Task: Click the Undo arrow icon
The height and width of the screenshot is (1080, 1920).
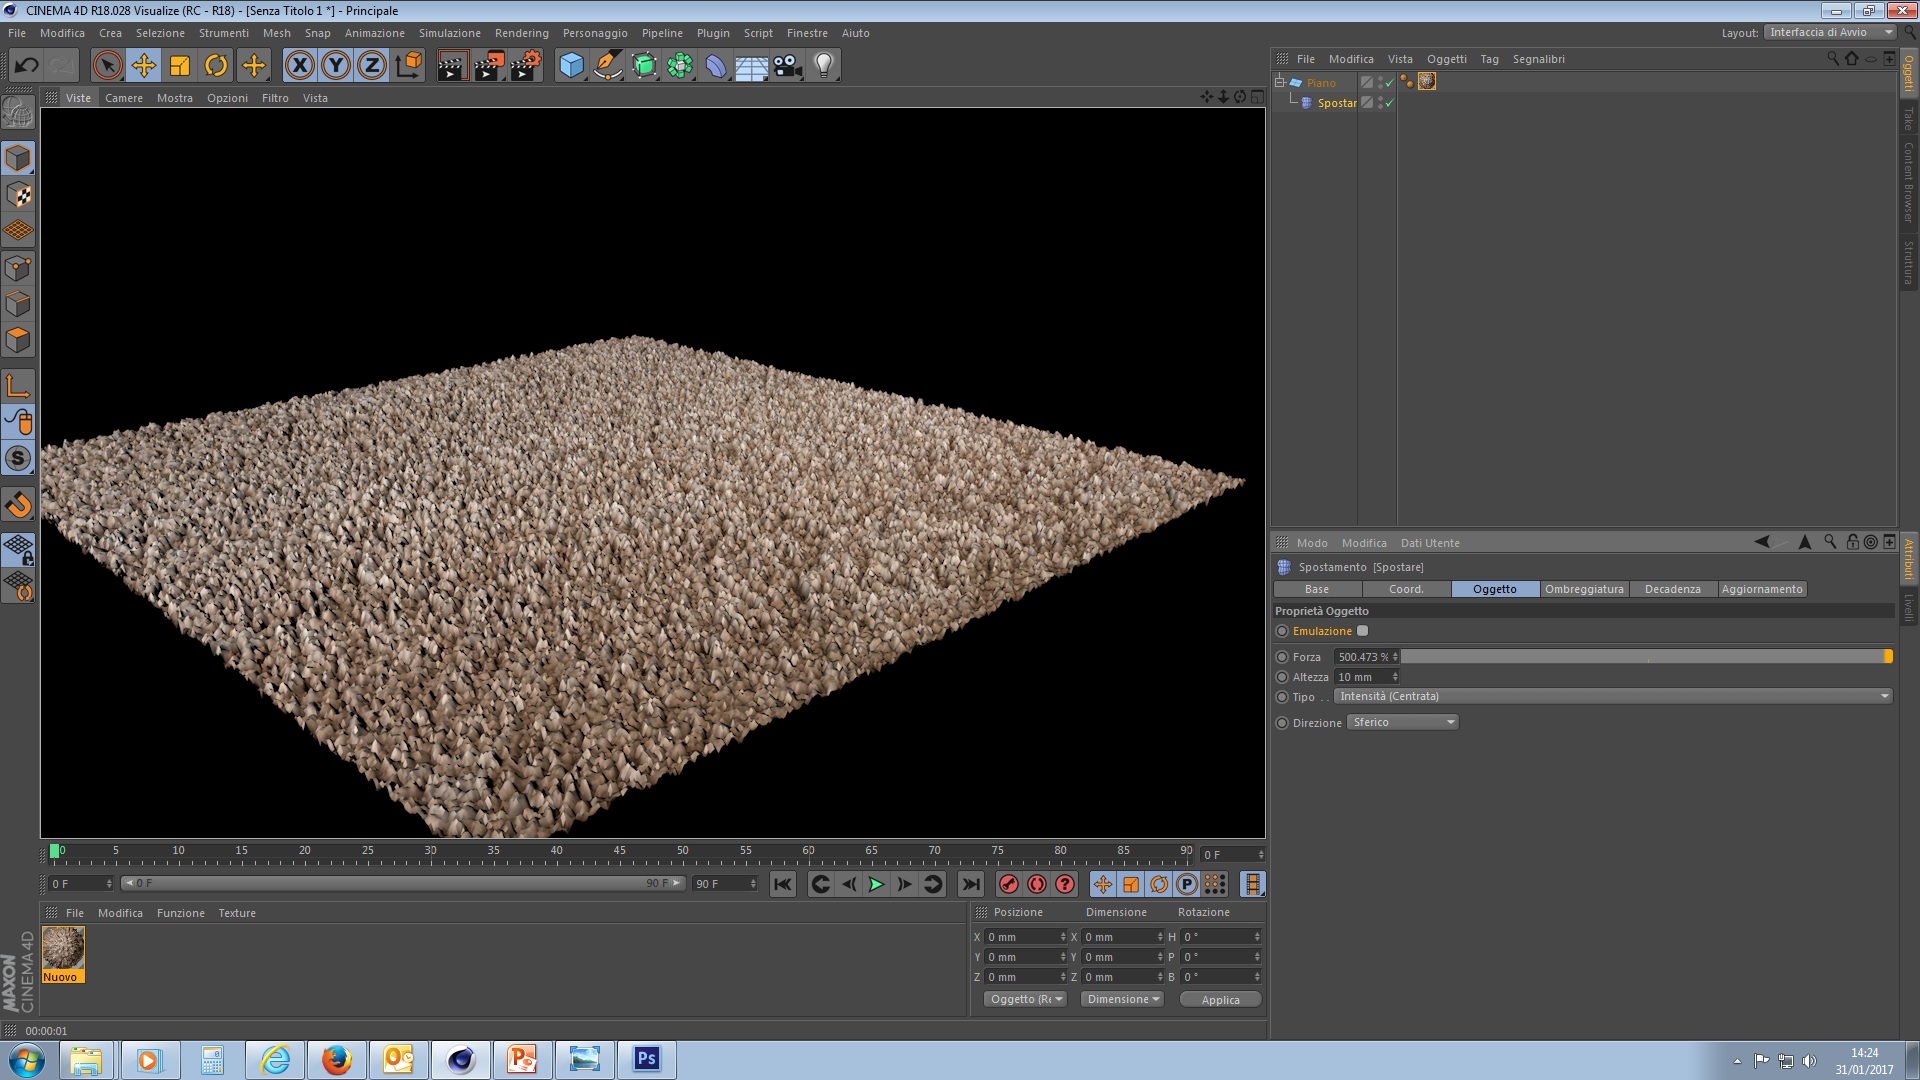Action: 26,66
